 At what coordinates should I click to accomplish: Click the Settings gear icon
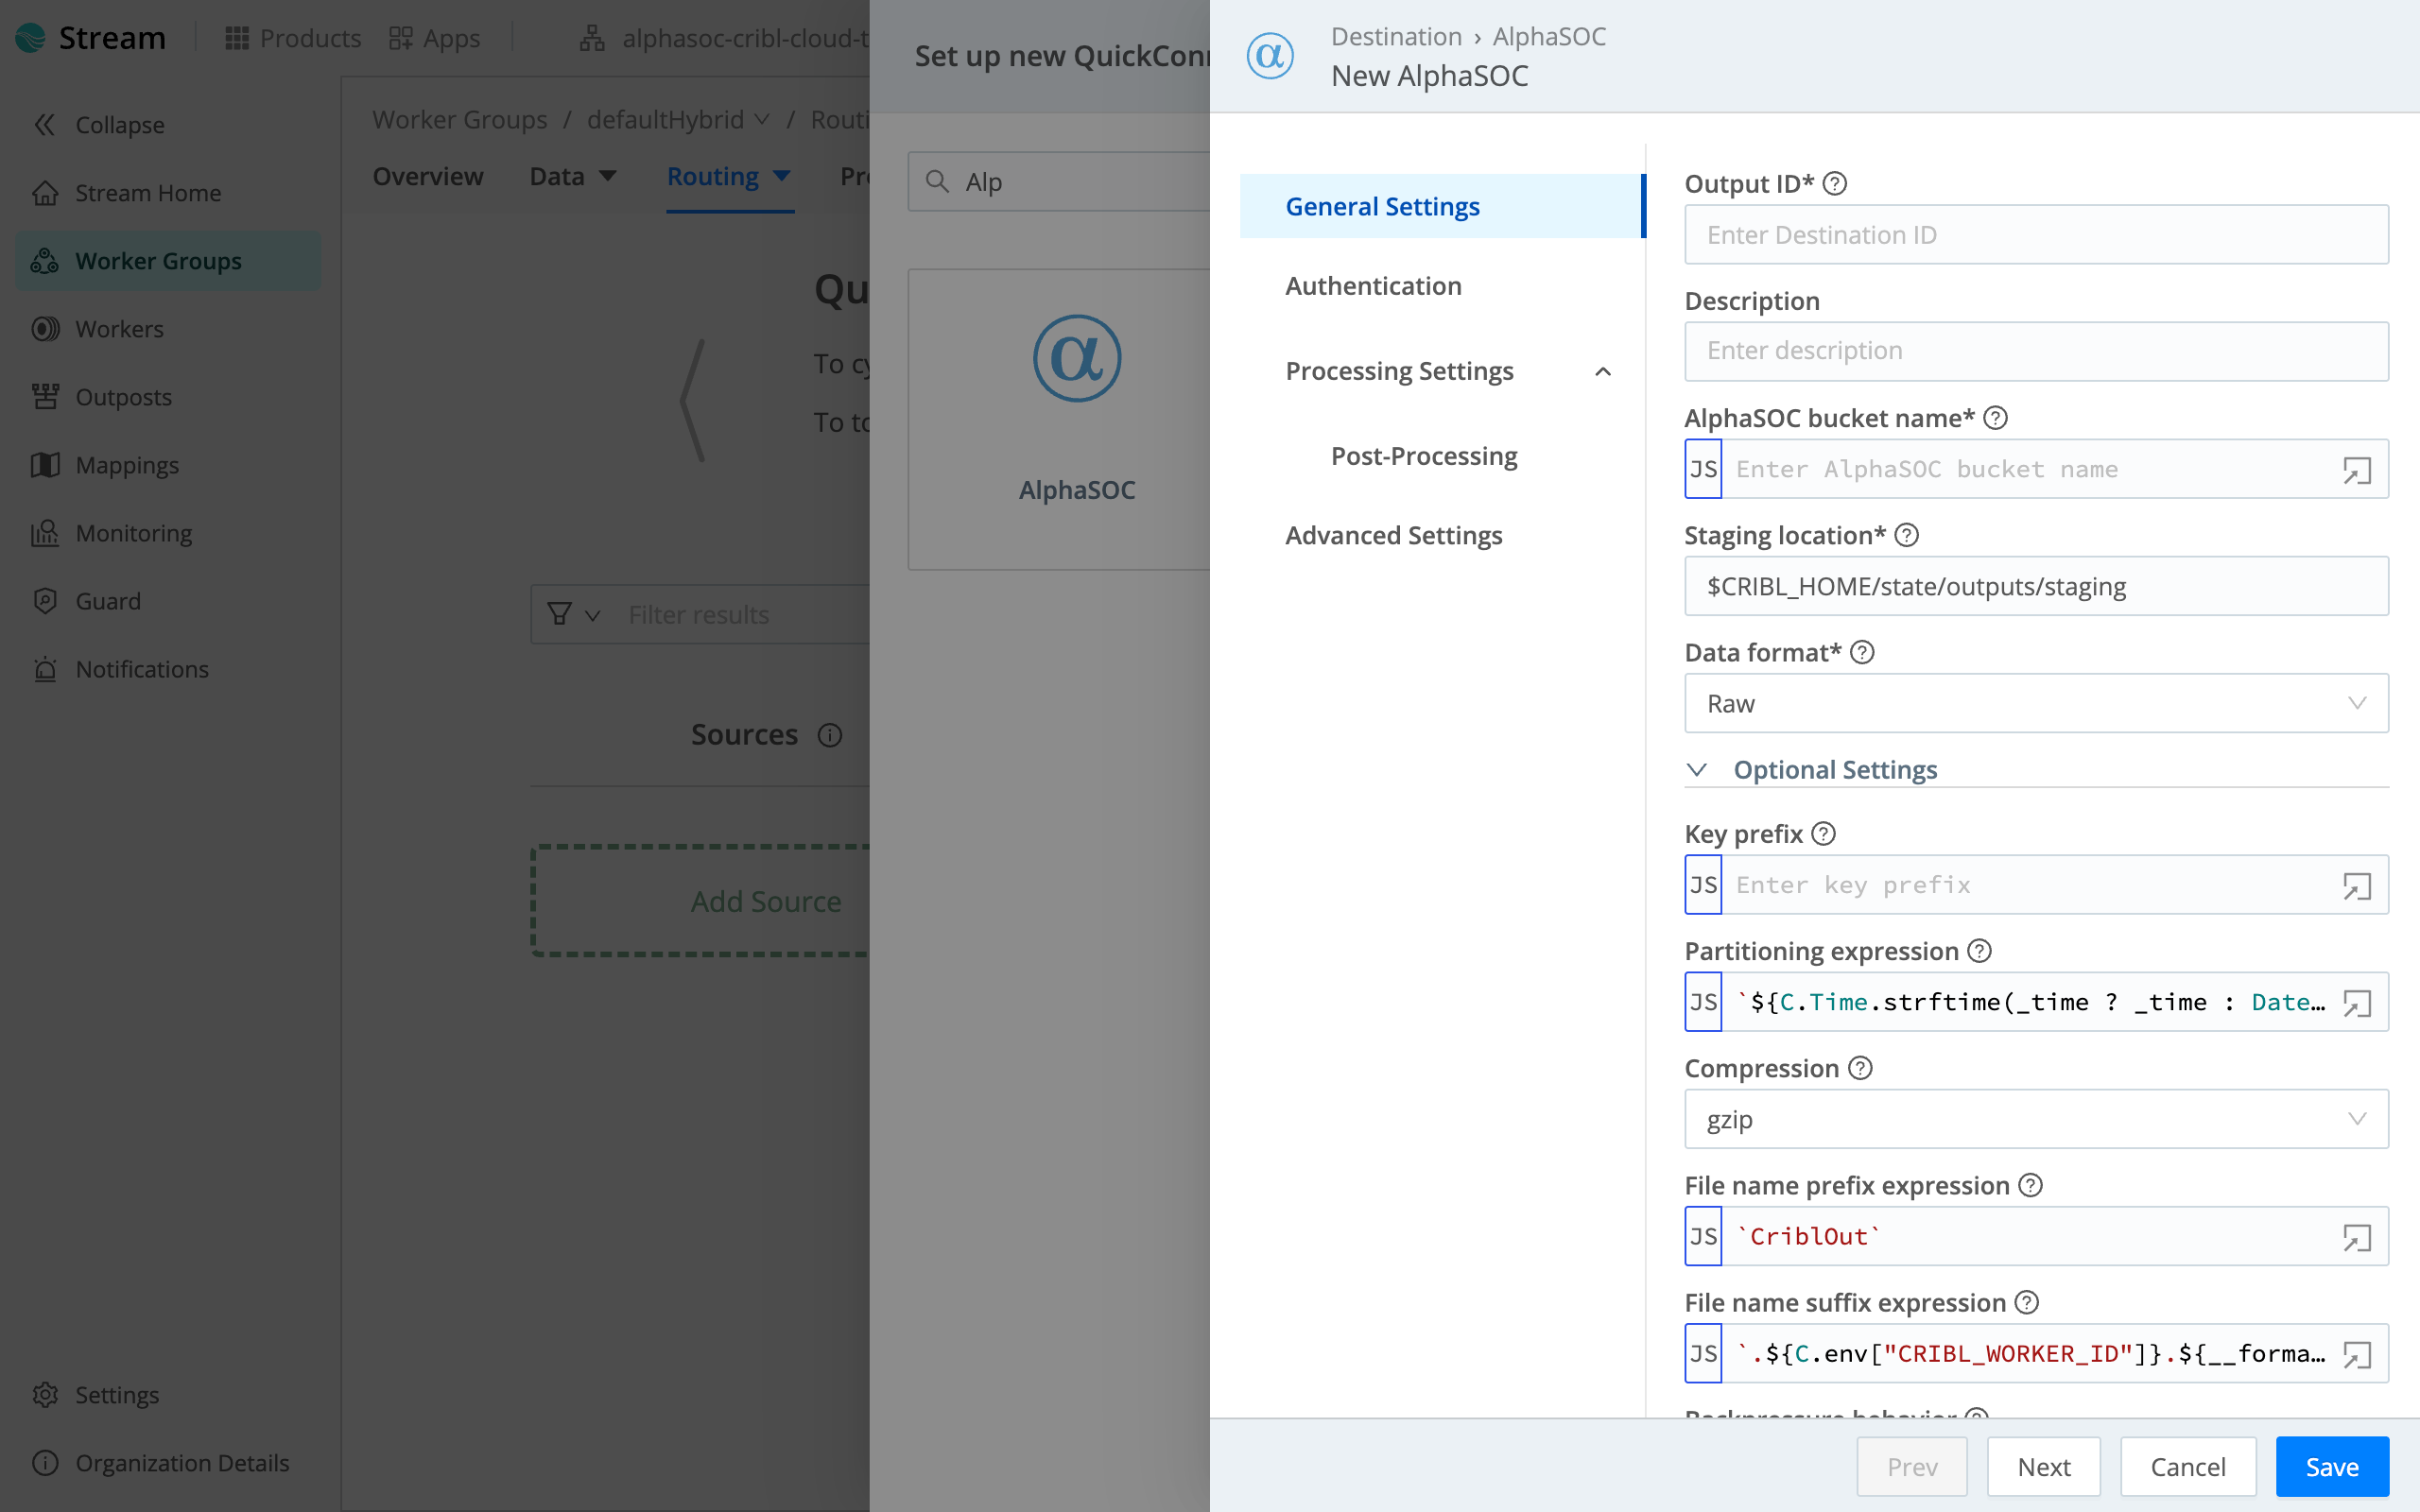point(45,1395)
